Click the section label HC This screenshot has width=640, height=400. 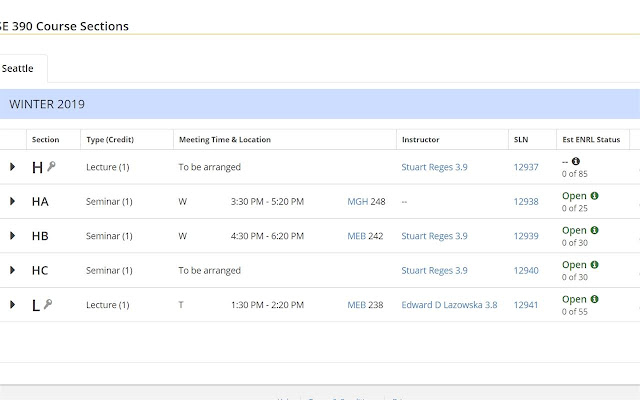point(40,270)
